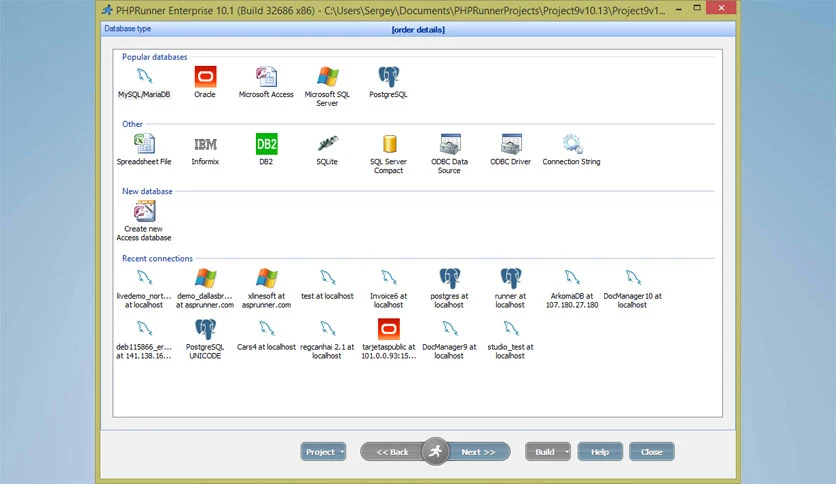This screenshot has width=836, height=484.
Task: Pick SQL Server Compact
Action: [x=388, y=154]
